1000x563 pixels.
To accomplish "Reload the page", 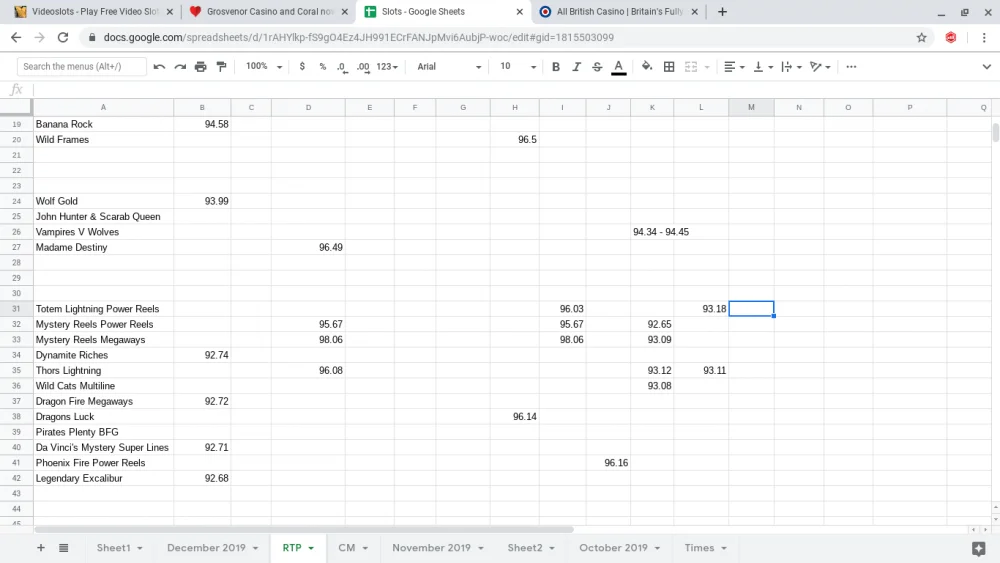I will [x=62, y=38].
